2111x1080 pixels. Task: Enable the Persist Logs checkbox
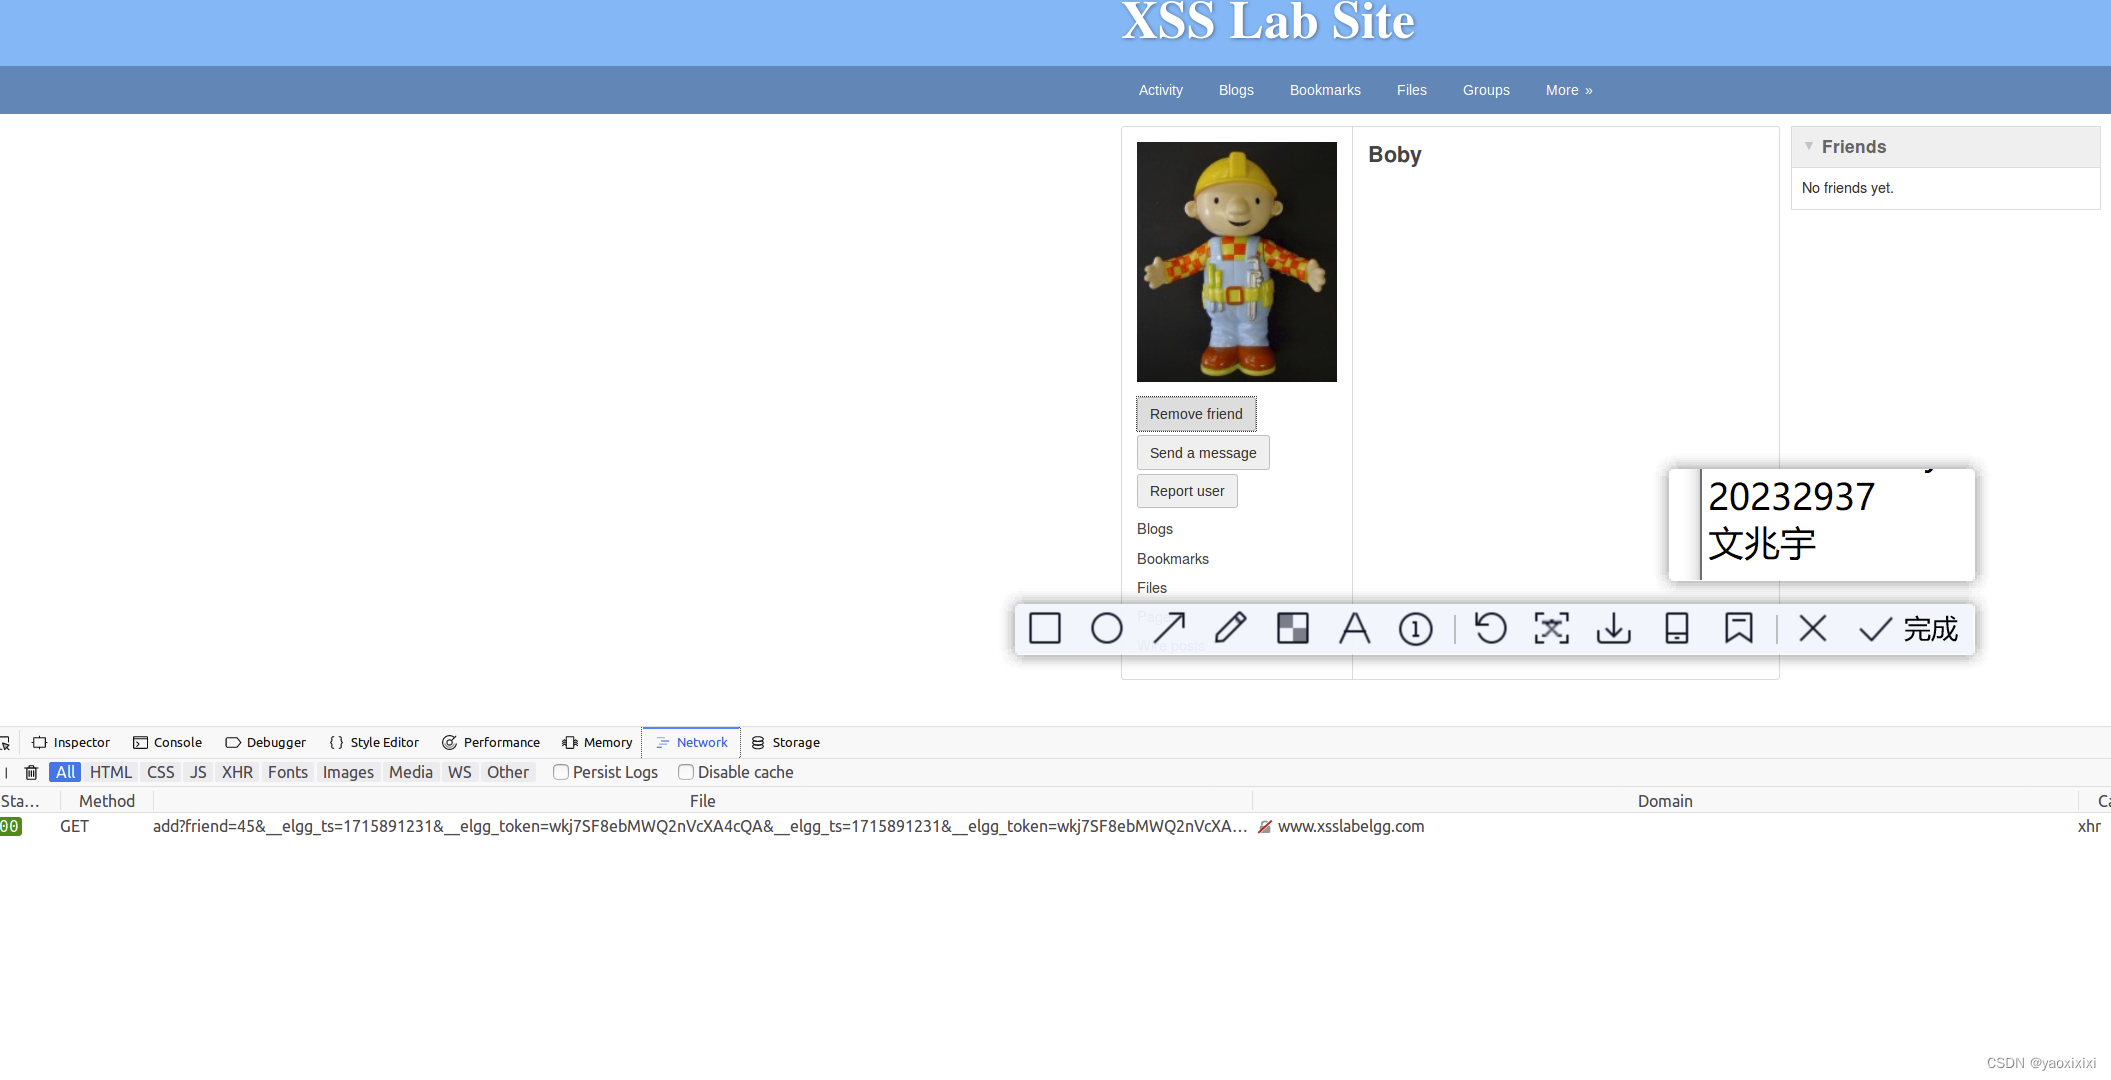click(561, 772)
